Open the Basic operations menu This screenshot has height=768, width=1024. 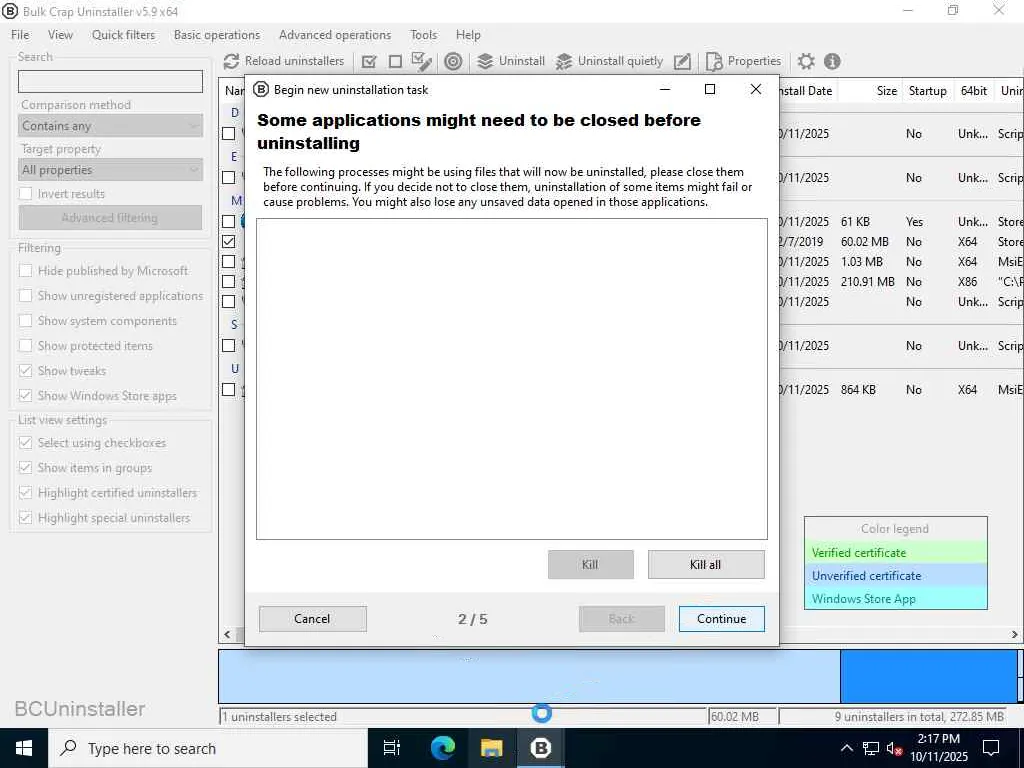(x=217, y=35)
